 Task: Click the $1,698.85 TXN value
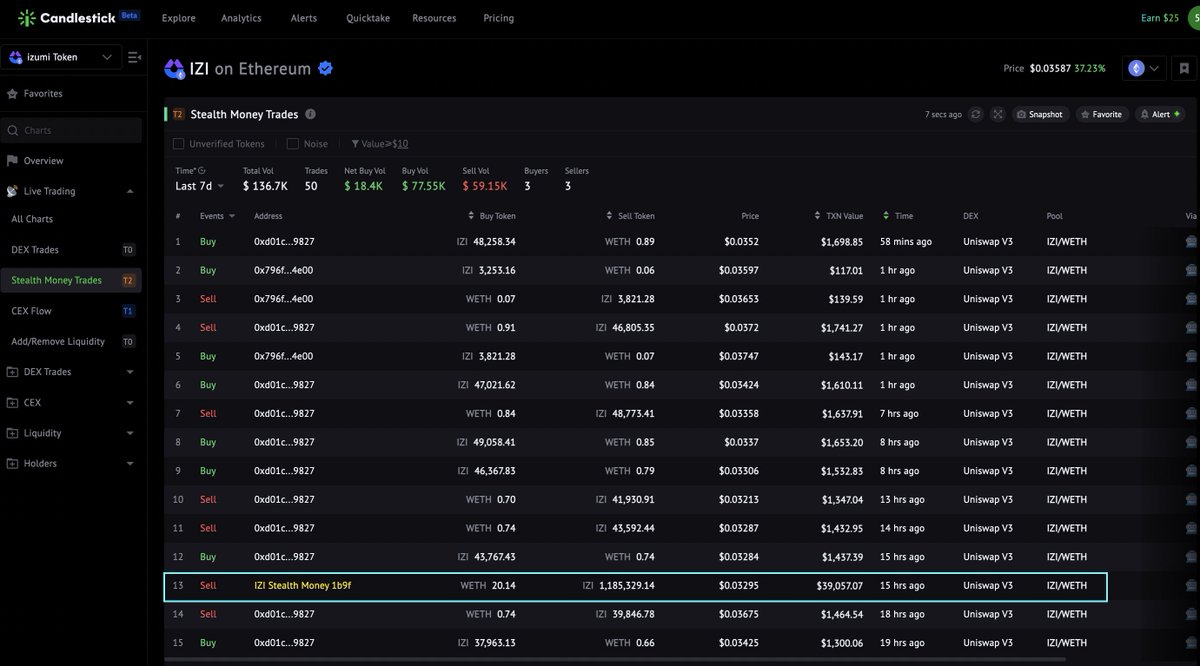[842, 242]
